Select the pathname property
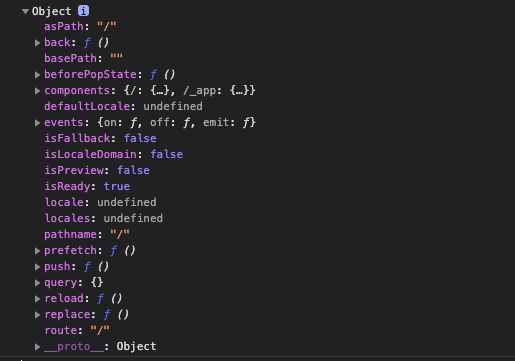Image resolution: width=515 pixels, height=361 pixels. tap(70, 234)
